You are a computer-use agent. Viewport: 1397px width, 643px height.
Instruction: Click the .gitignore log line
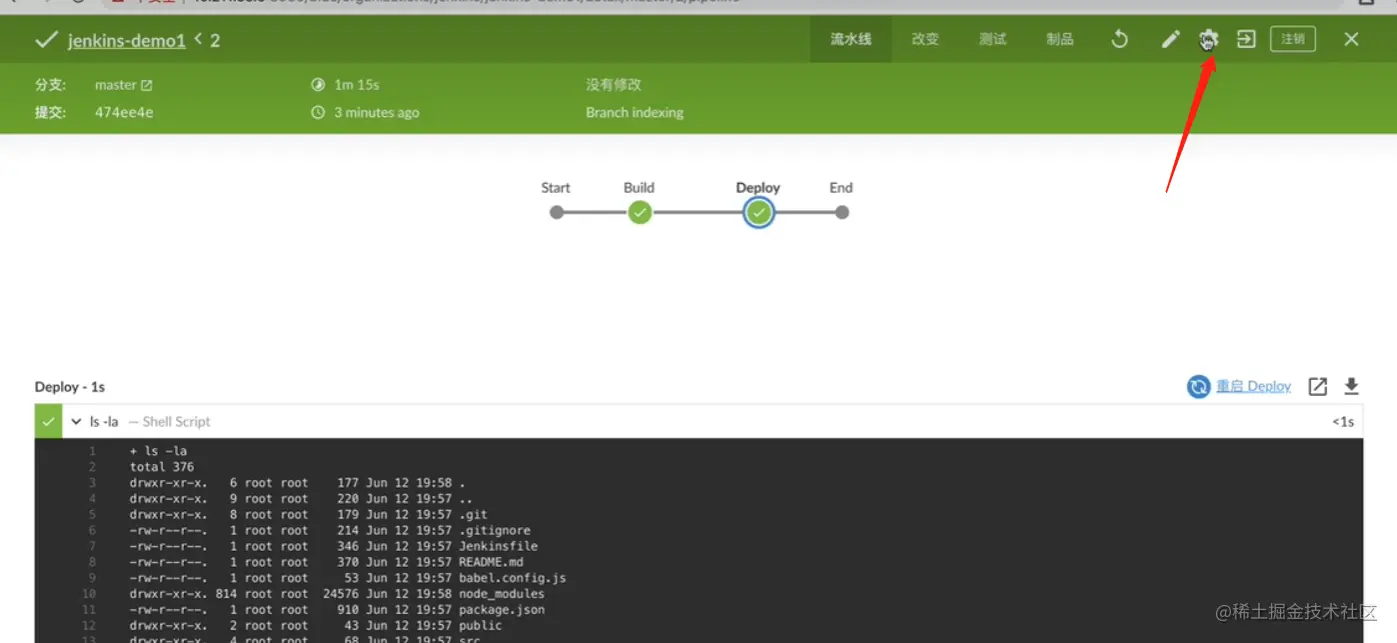pos(698,531)
